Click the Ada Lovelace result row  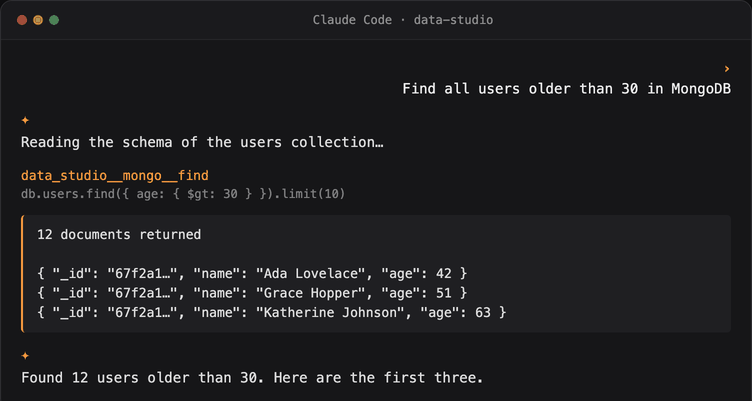pyautogui.click(x=252, y=273)
